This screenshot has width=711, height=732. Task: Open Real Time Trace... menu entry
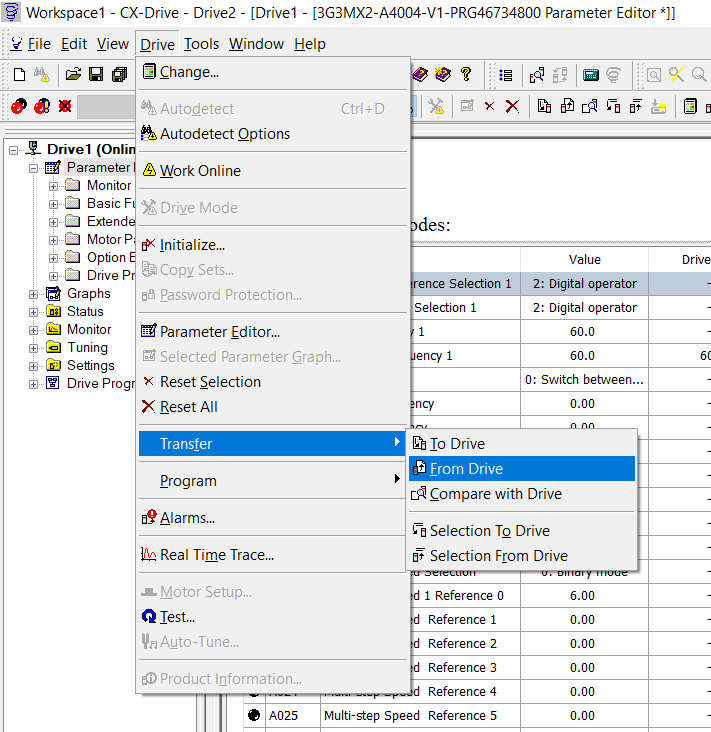coord(273,555)
